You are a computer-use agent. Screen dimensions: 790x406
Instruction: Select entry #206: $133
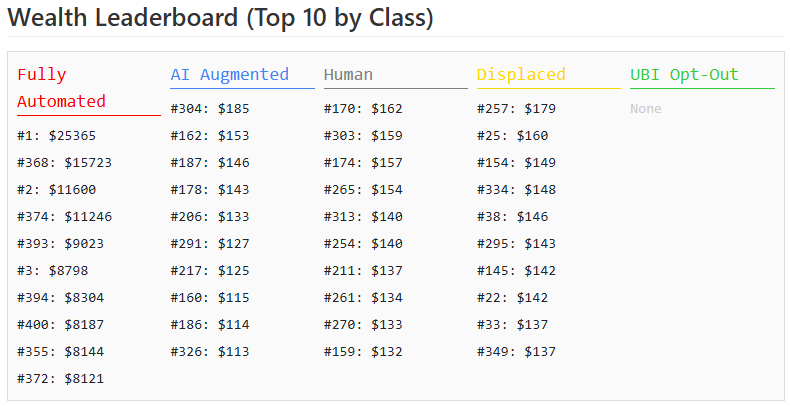pos(210,217)
